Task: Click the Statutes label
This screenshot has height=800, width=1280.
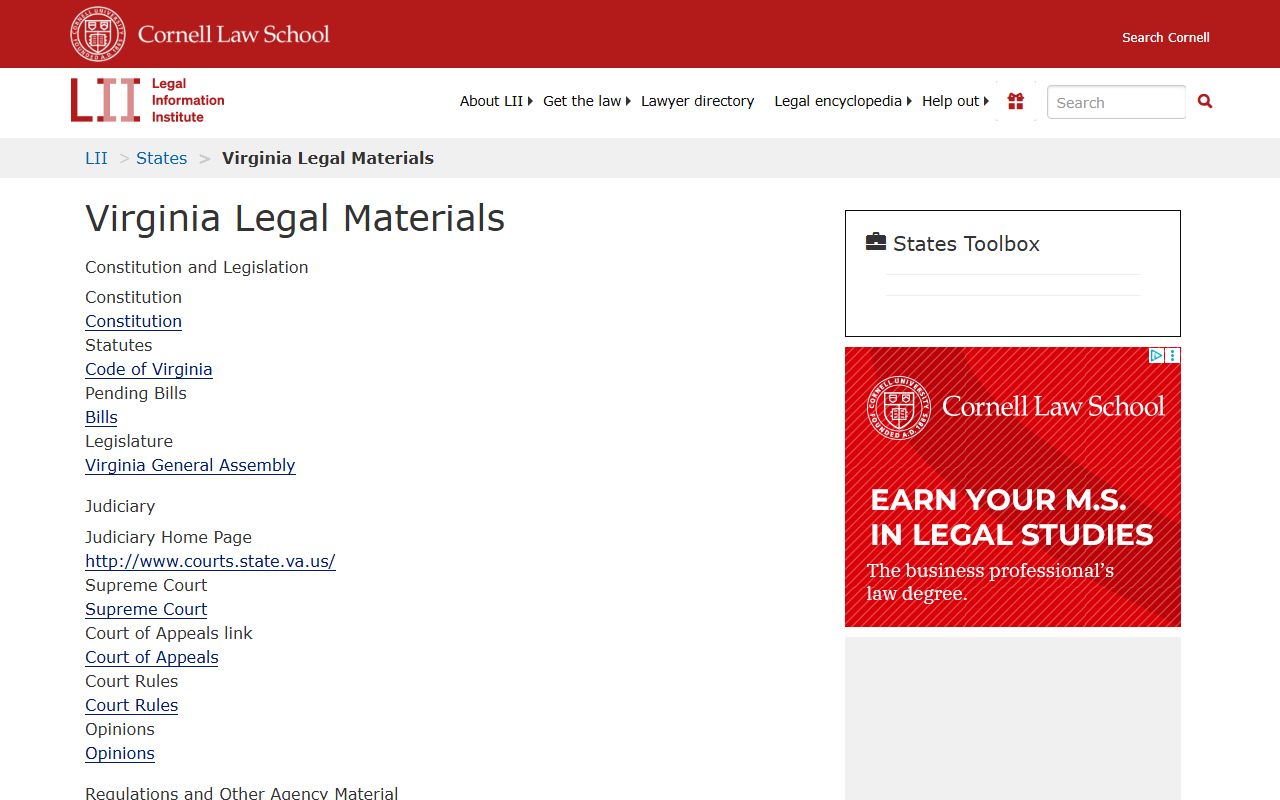Action: tap(119, 345)
